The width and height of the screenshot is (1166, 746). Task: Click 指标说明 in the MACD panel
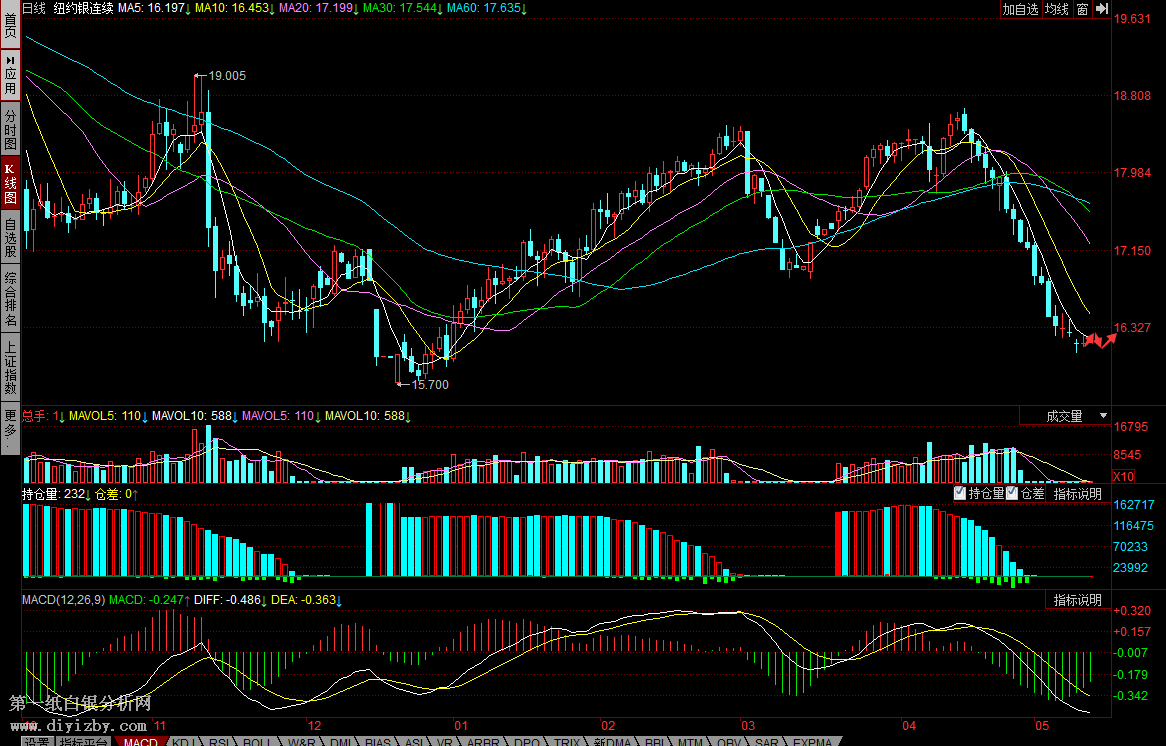[x=1077, y=600]
